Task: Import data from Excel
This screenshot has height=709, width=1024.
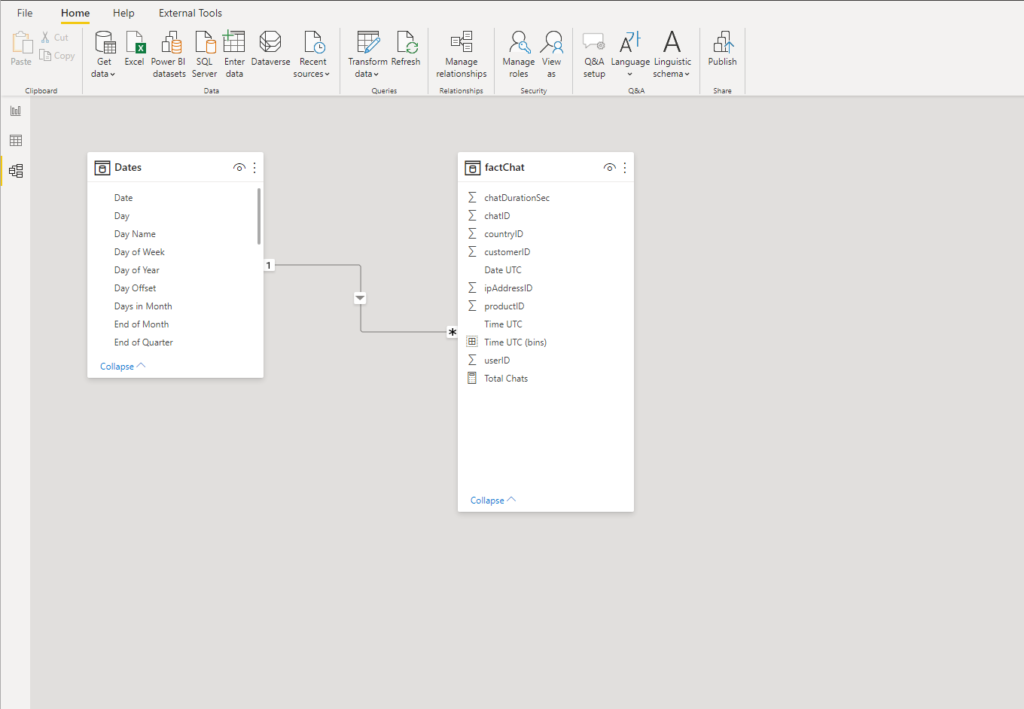Action: [x=135, y=49]
